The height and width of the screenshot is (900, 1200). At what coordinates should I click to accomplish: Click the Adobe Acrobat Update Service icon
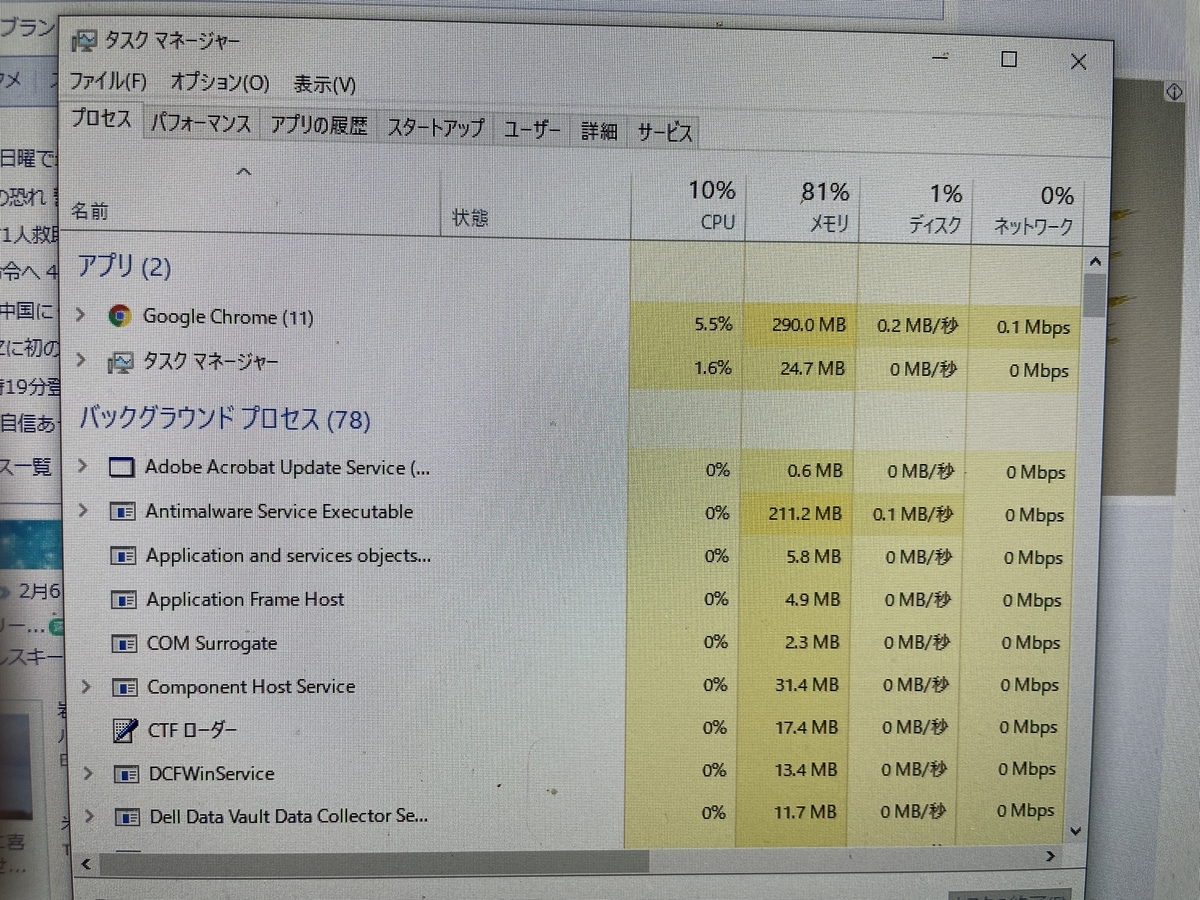coord(121,468)
